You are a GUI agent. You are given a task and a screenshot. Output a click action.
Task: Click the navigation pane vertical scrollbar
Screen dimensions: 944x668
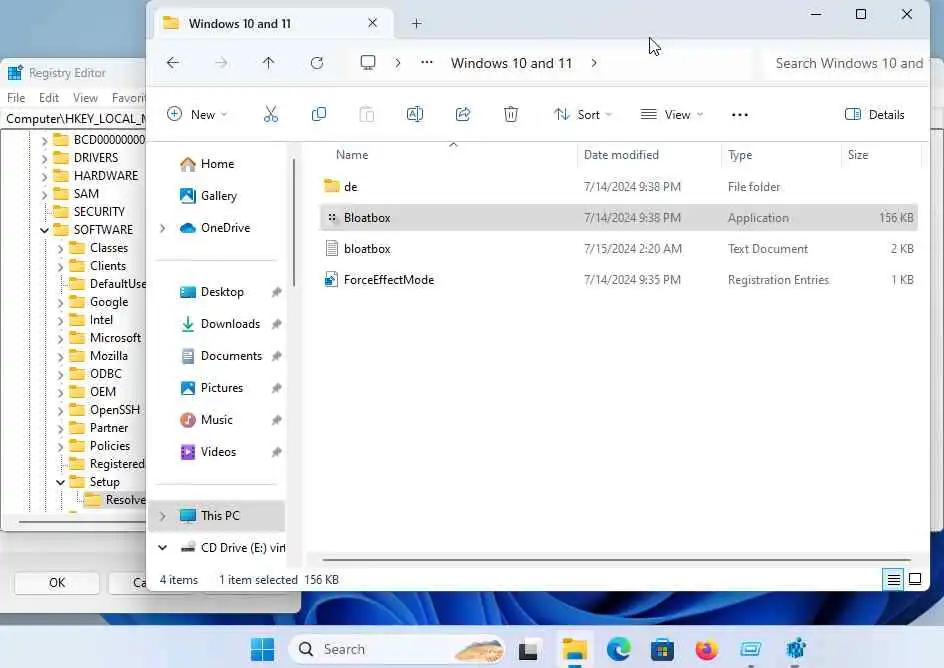pyautogui.click(x=294, y=223)
